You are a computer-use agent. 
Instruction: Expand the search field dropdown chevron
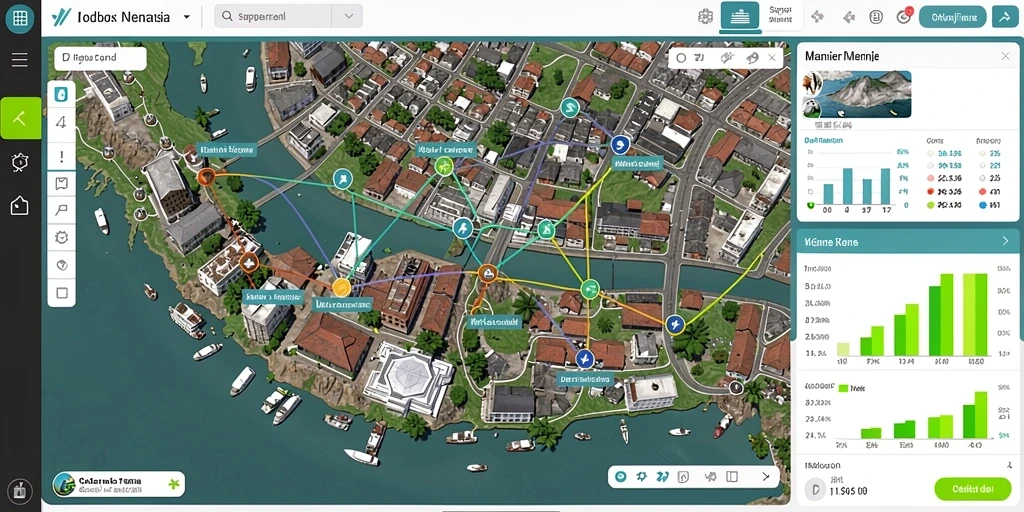click(349, 16)
